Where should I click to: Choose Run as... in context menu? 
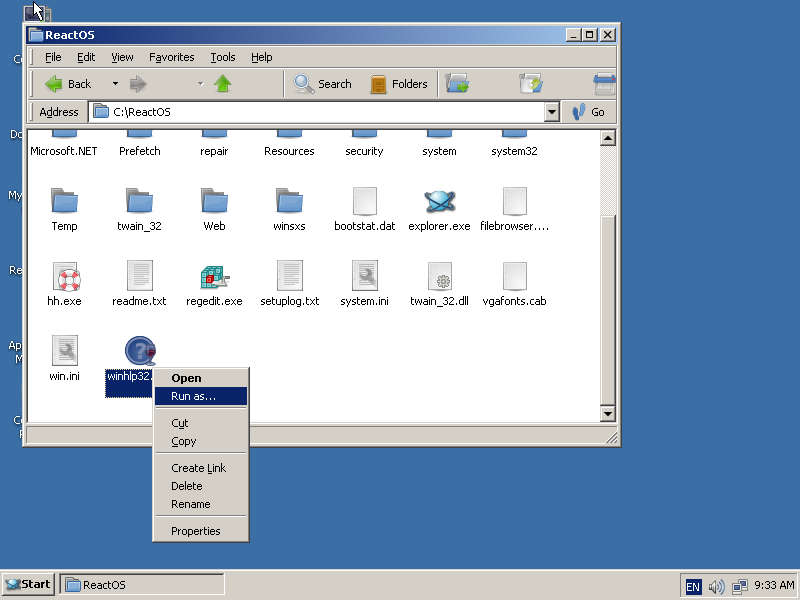pyautogui.click(x=201, y=396)
